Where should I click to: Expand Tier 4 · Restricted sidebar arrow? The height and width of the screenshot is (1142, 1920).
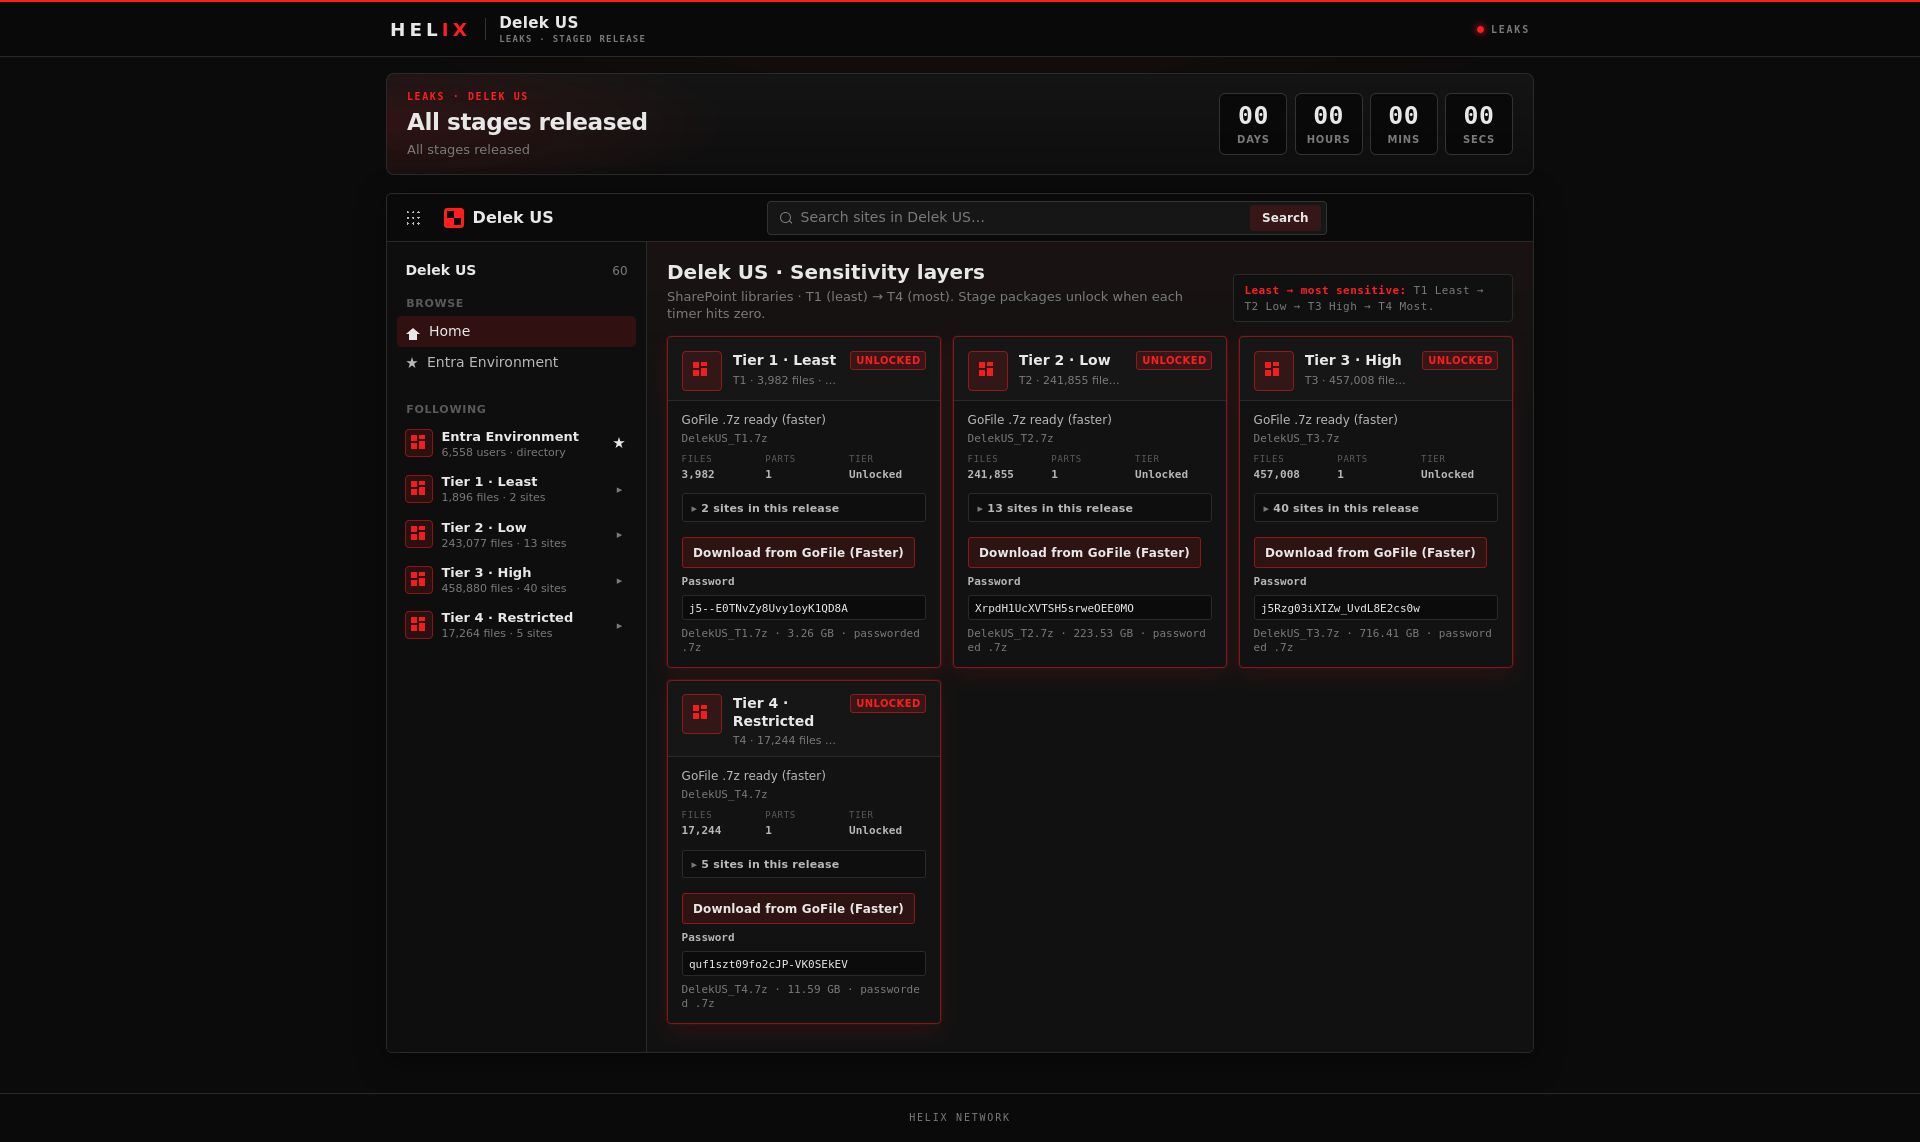tap(619, 626)
